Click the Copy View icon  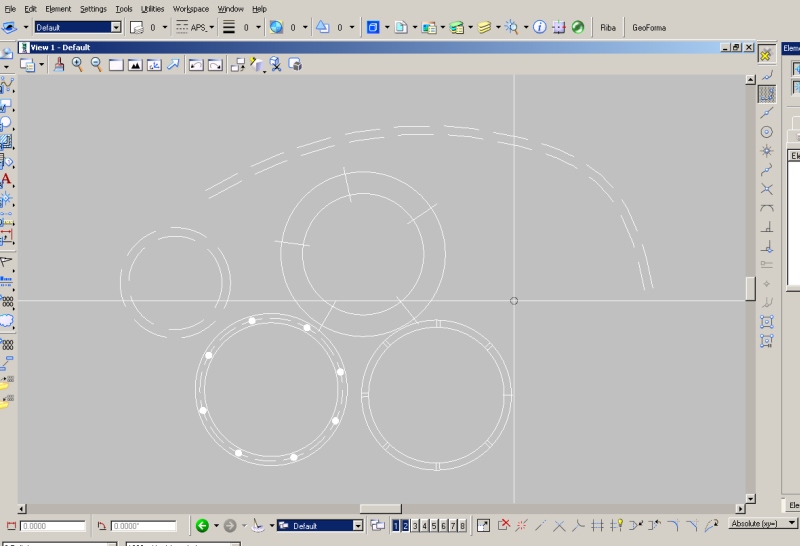pyautogui.click(x=238, y=65)
